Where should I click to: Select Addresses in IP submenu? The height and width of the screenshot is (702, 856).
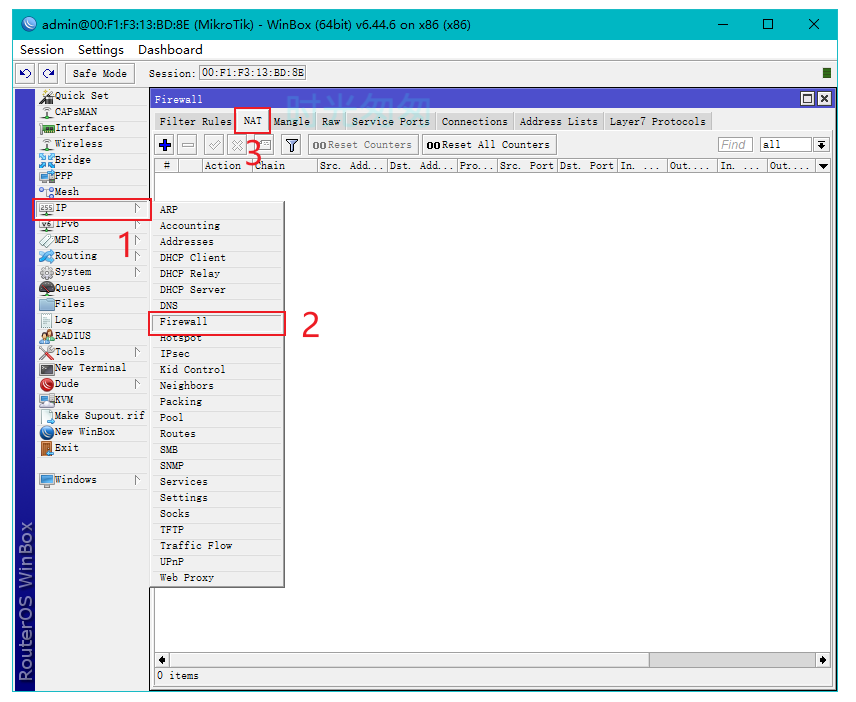coord(217,242)
